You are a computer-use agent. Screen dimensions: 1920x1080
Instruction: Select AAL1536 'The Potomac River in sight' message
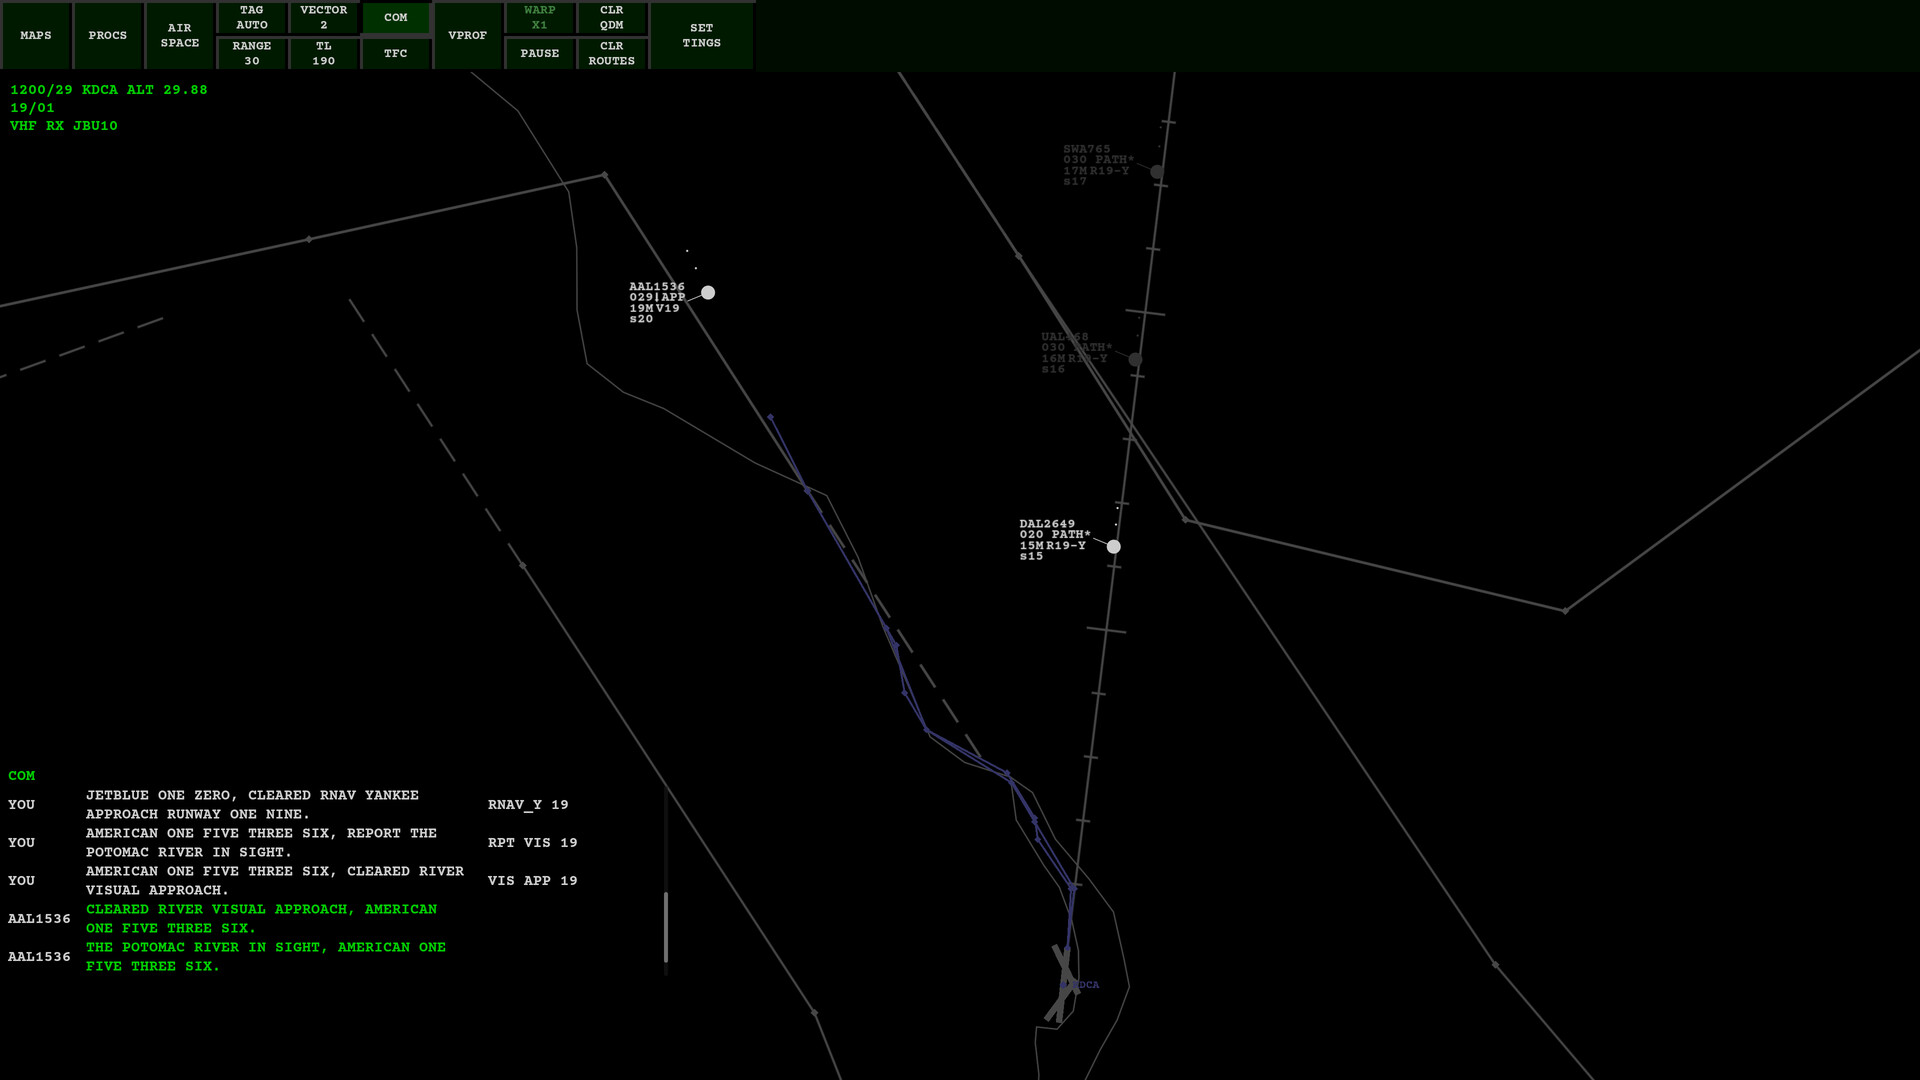266,957
